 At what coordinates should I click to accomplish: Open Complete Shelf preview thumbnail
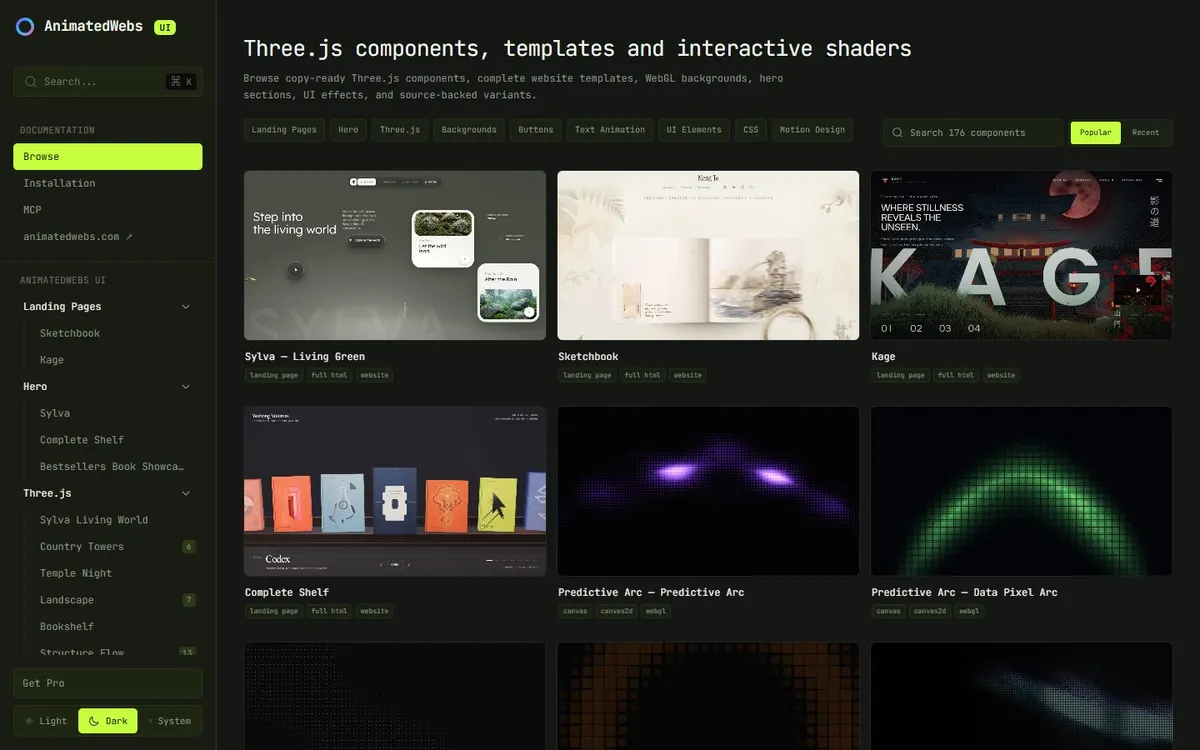(x=395, y=491)
